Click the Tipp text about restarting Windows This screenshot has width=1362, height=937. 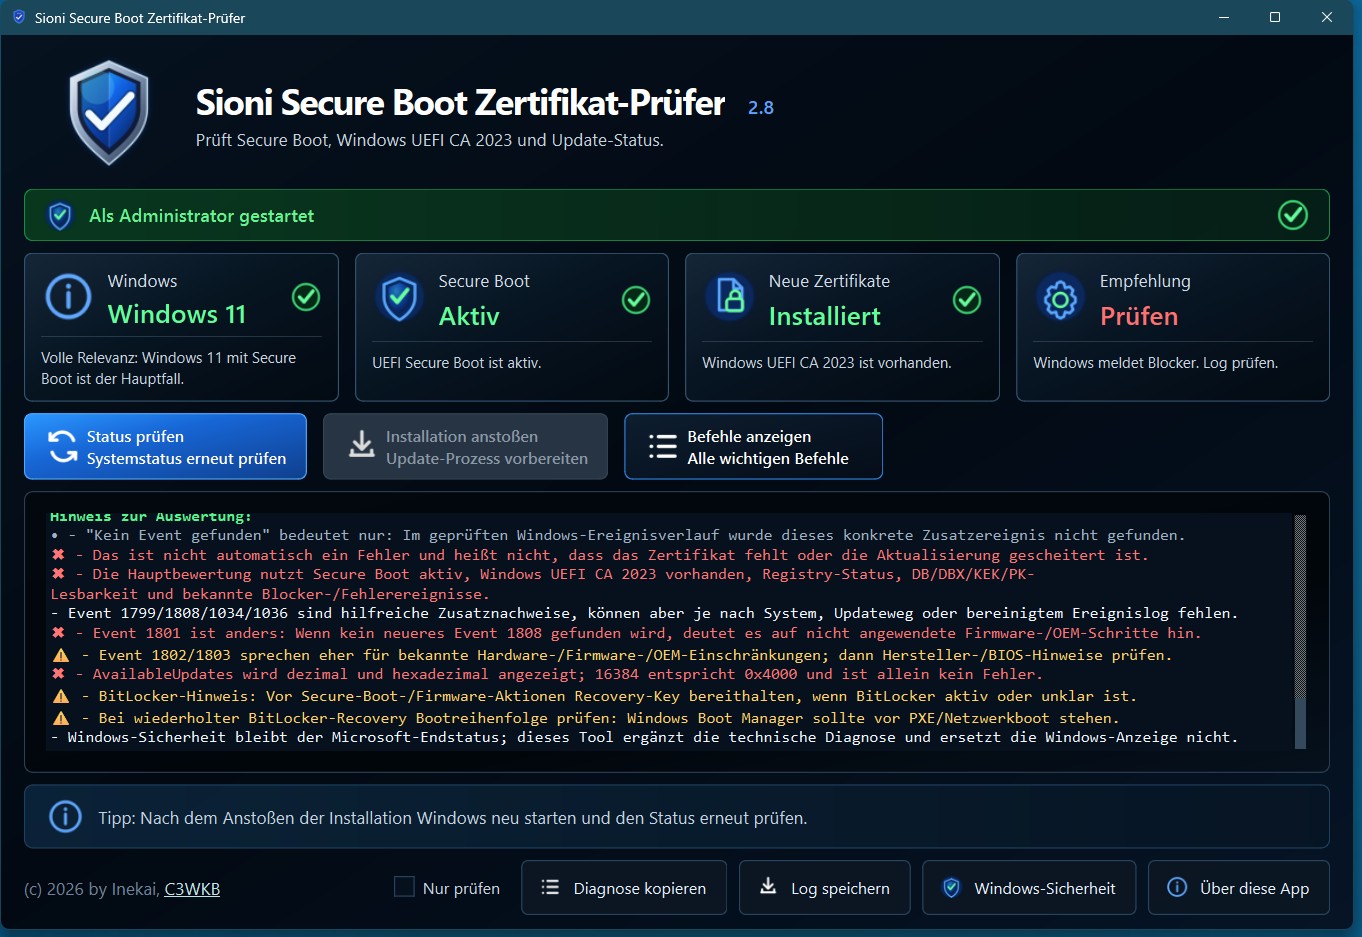[453, 818]
